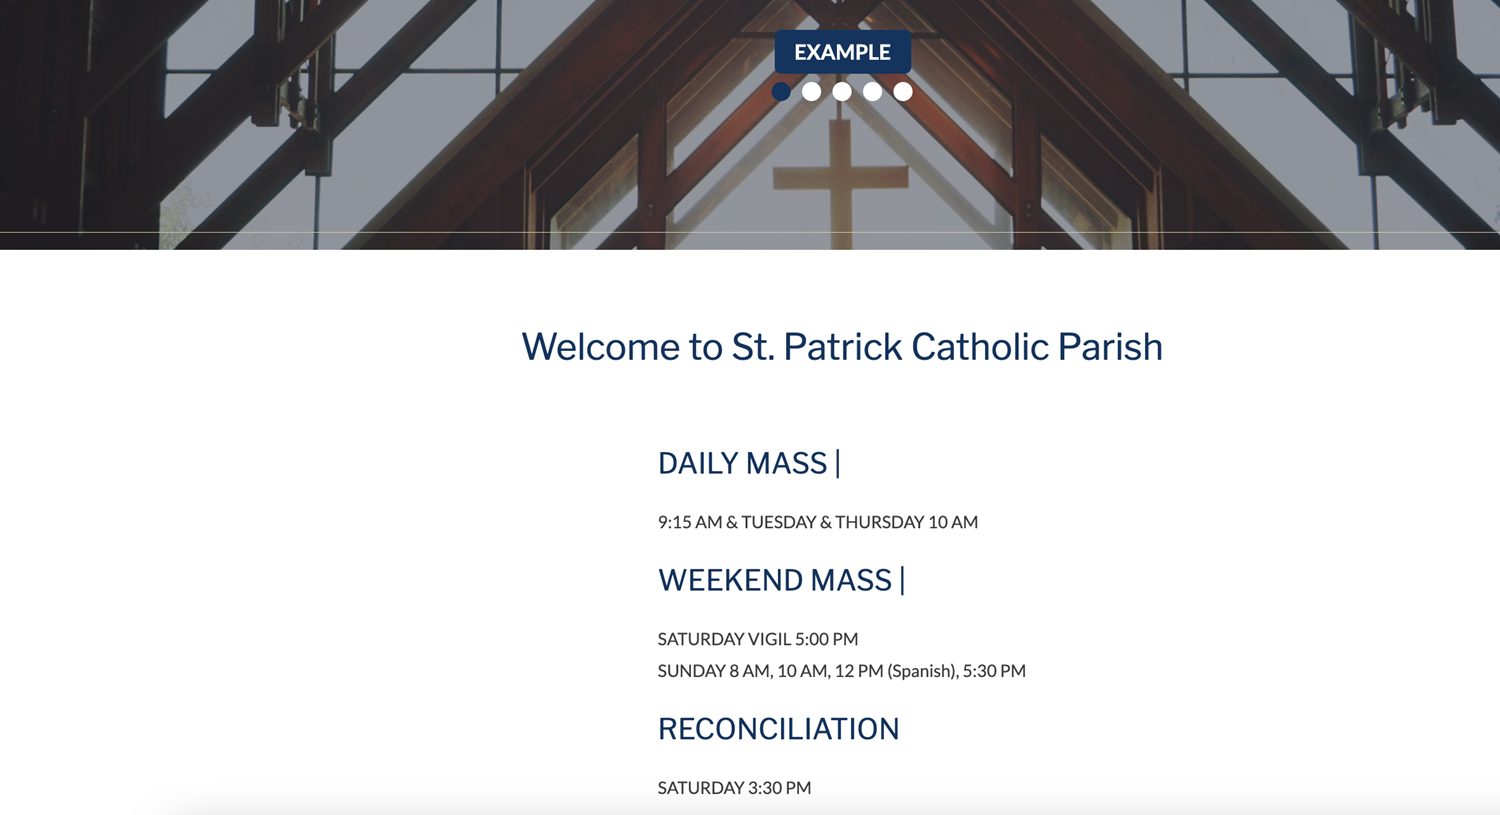Screen dimensions: 1500x815
Task: Click the vertical bar after DAILY MASS
Action: [838, 463]
